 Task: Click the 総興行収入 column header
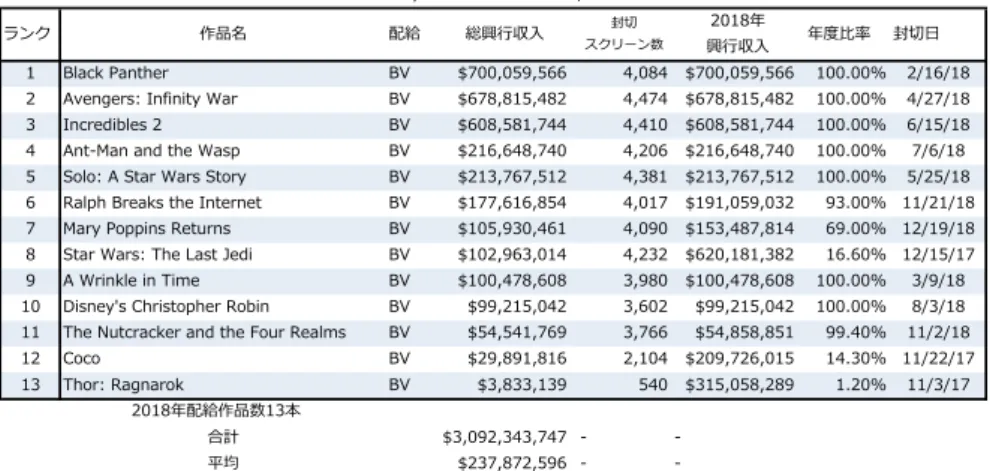click(504, 33)
